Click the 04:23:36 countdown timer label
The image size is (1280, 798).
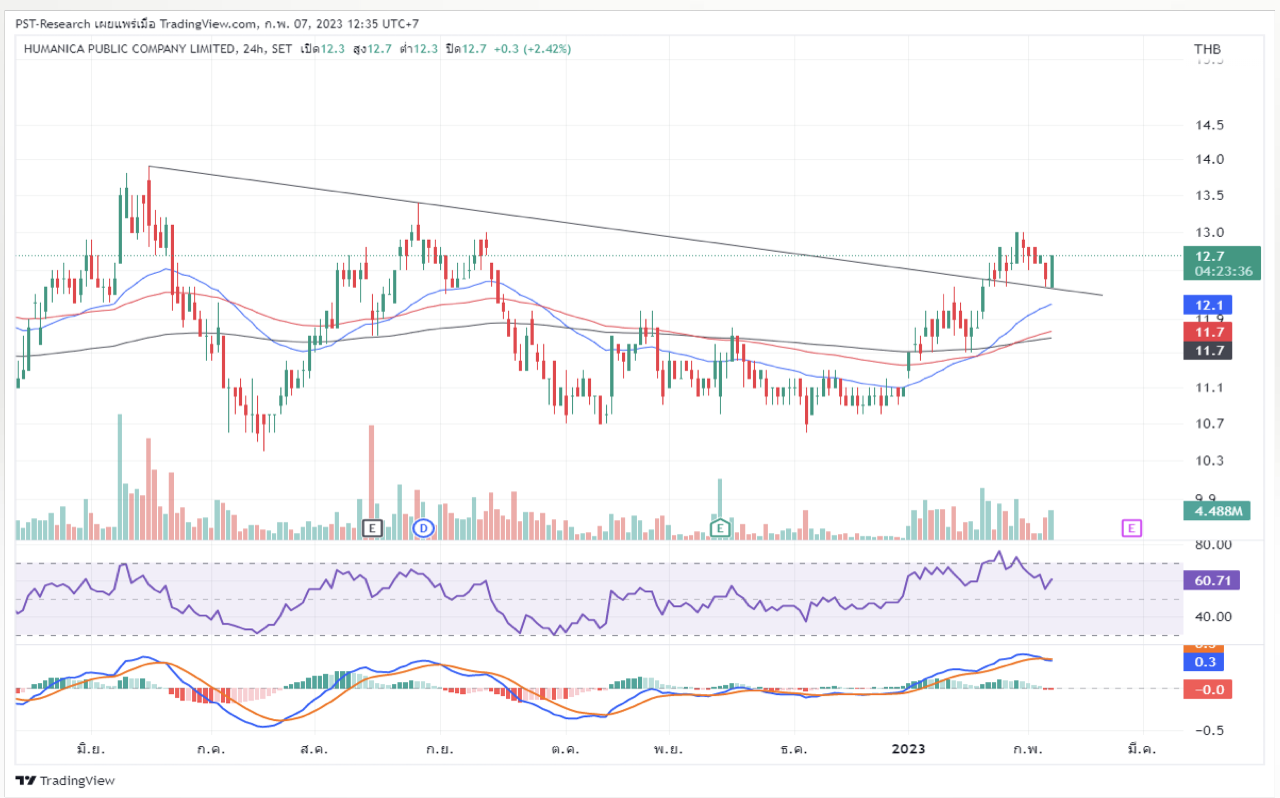(x=1222, y=271)
